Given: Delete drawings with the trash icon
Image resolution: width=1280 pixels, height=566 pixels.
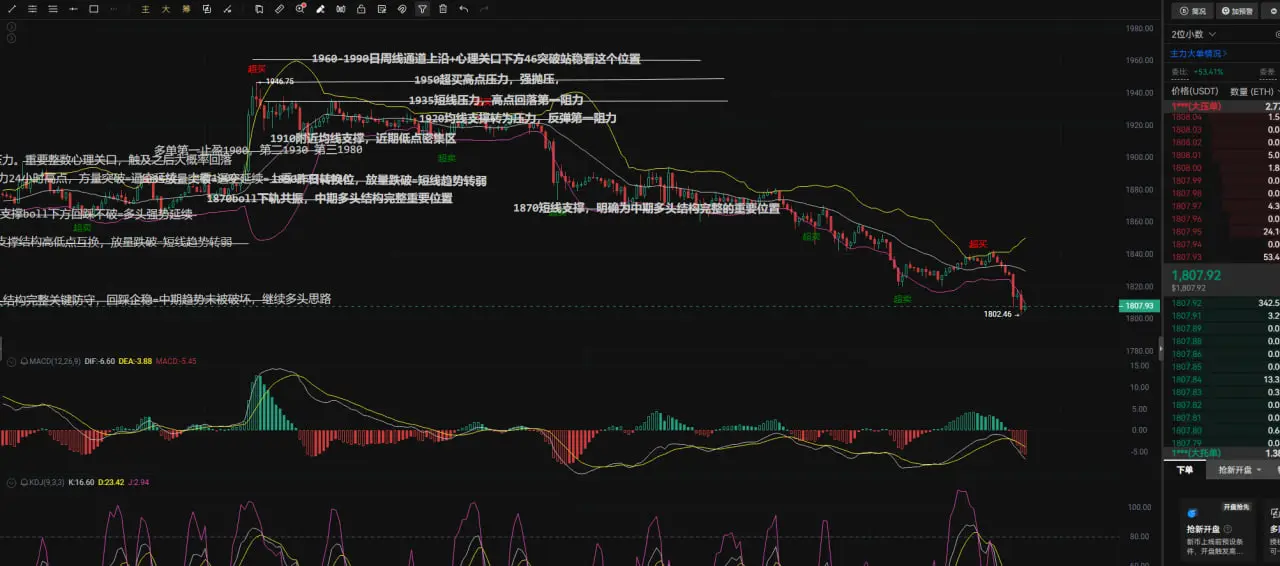Looking at the screenshot, I should click(x=442, y=9).
